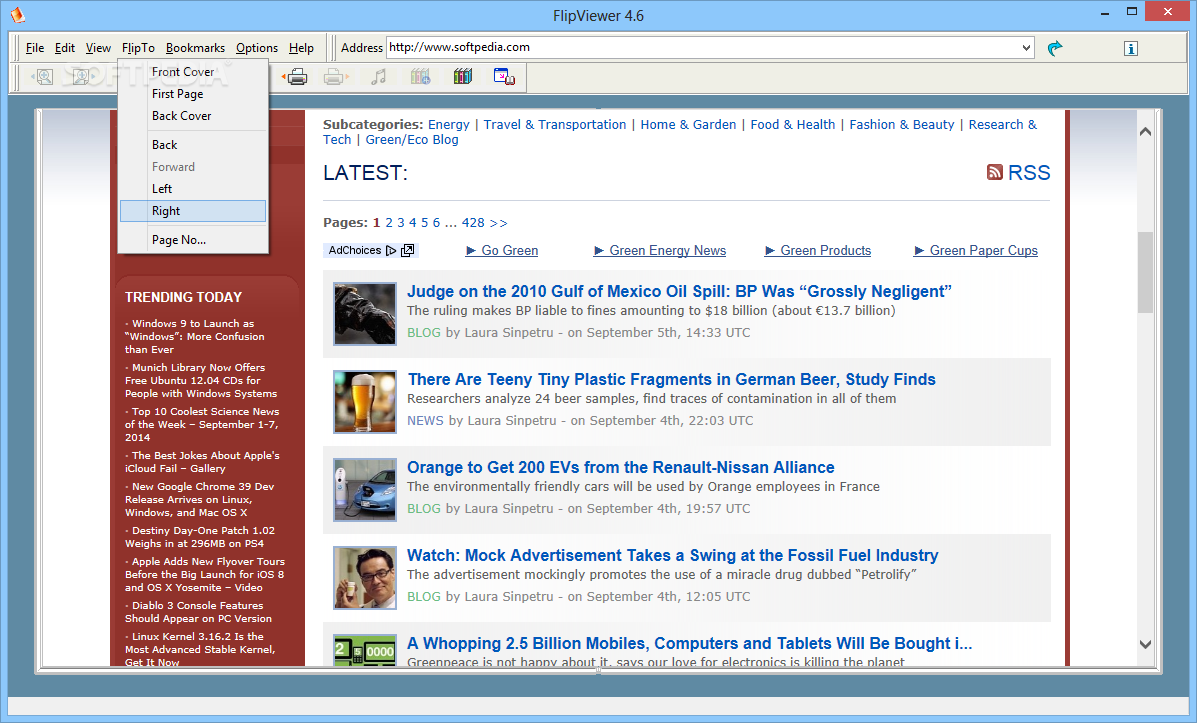1197x723 pixels.
Task: Open the Plastic Fragments in German Beer article
Action: point(672,379)
